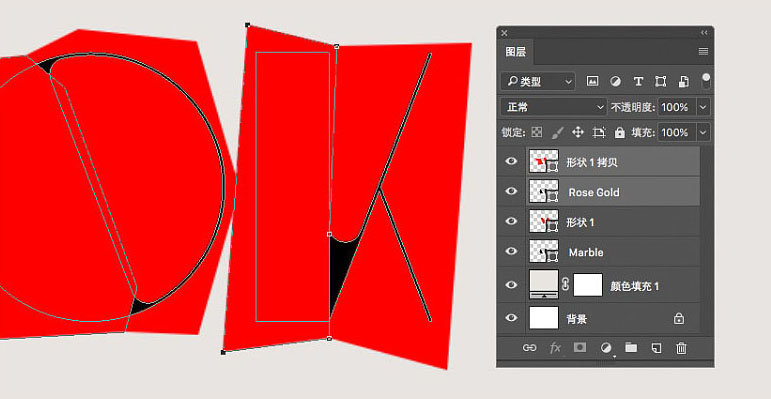Click the new group folder icon
The image size is (771, 399).
[631, 348]
